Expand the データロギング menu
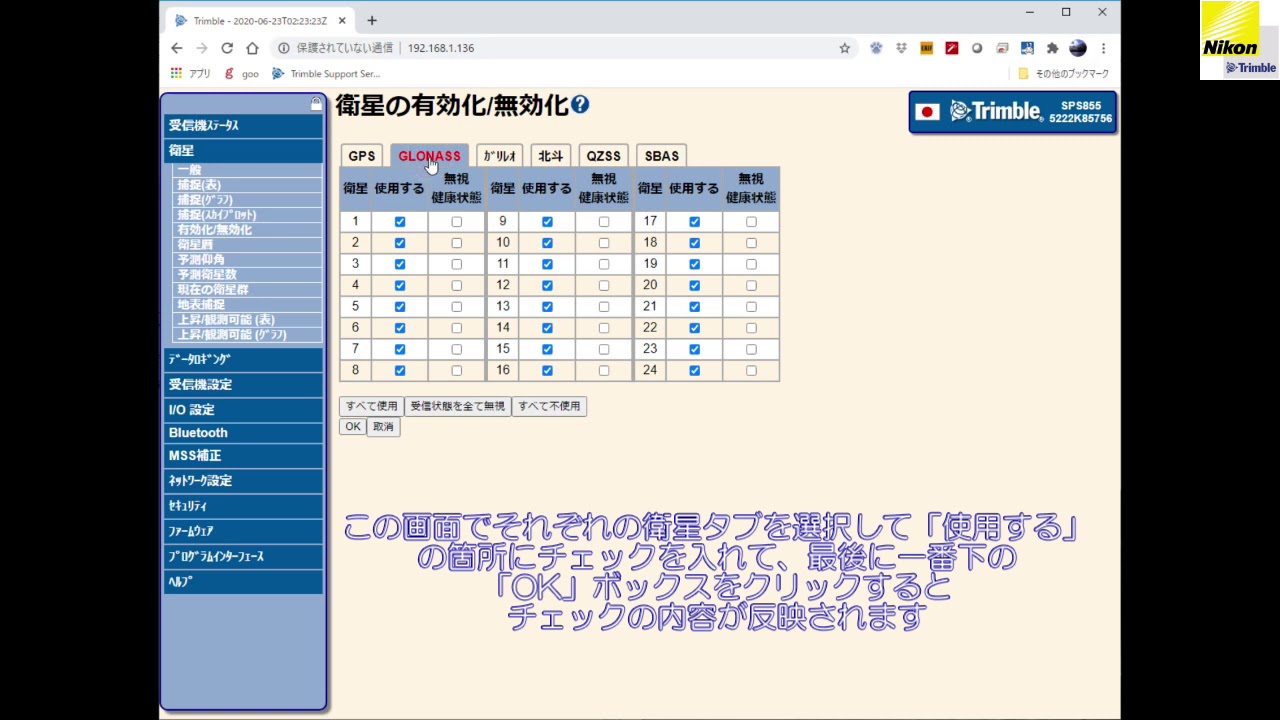Screen dimensions: 1280x720 [243, 360]
